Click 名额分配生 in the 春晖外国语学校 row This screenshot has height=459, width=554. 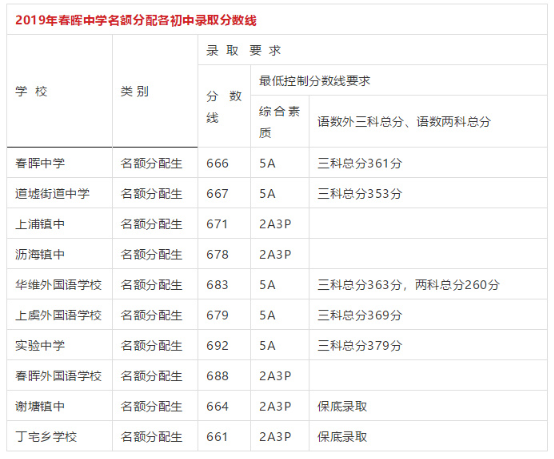point(151,376)
